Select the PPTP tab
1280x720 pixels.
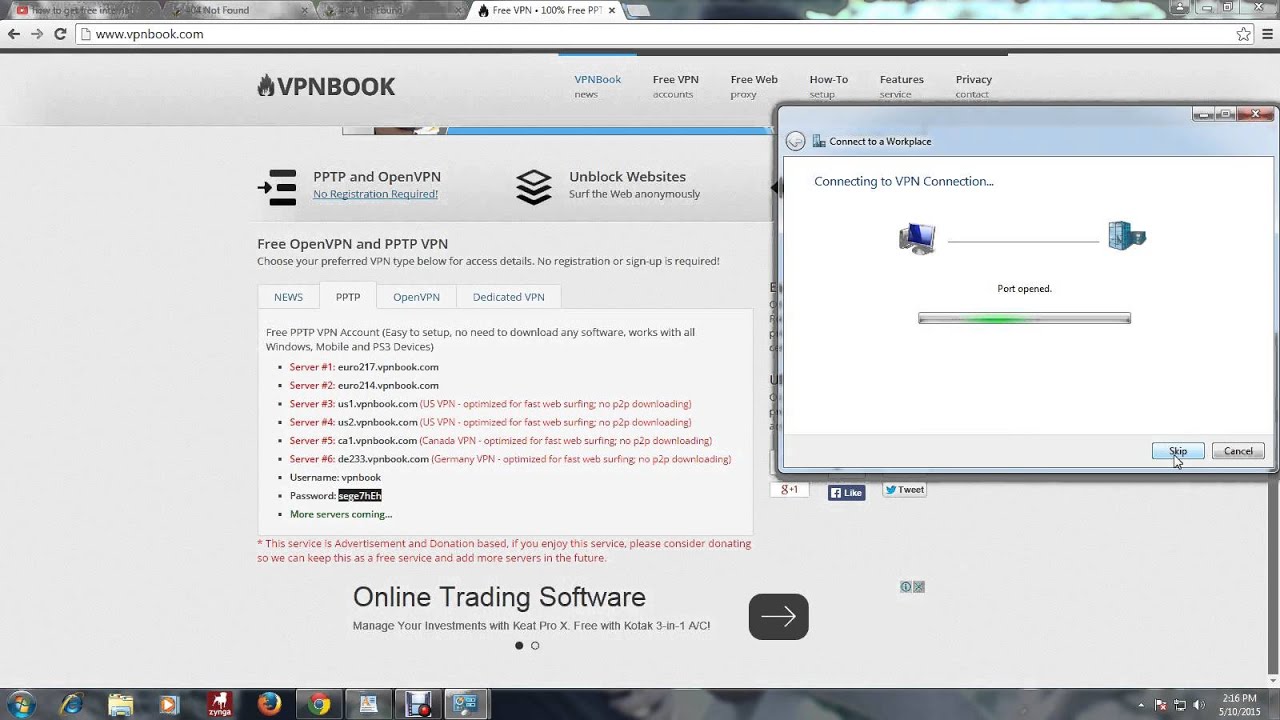(x=348, y=297)
